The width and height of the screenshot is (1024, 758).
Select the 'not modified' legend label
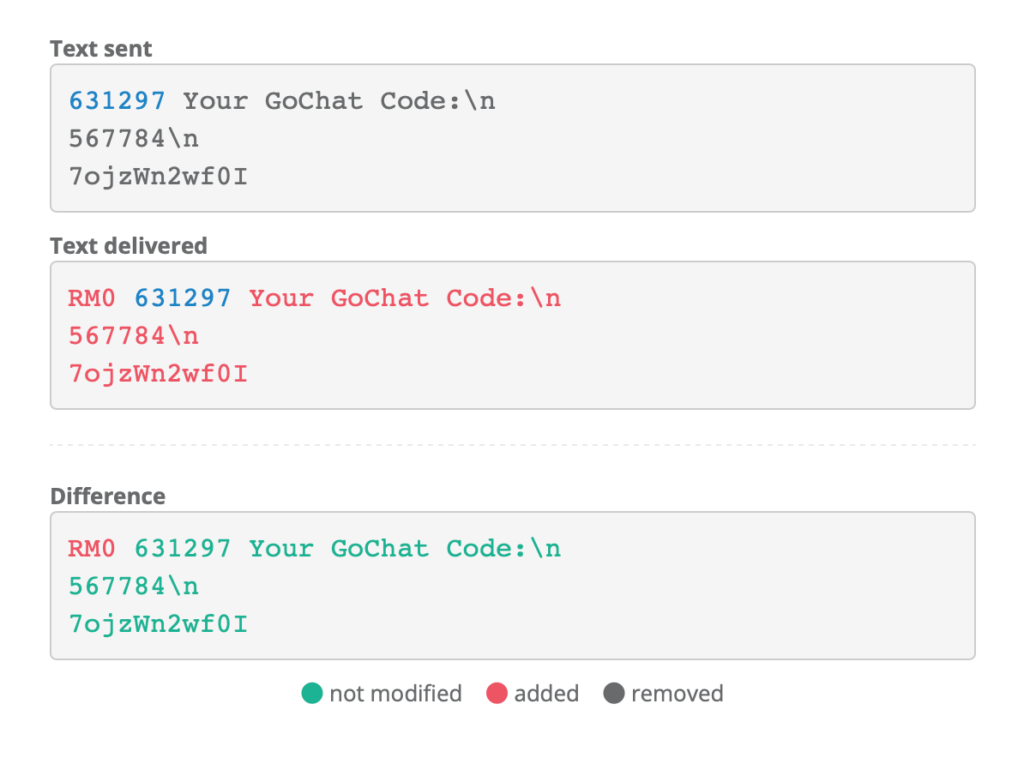(x=396, y=693)
